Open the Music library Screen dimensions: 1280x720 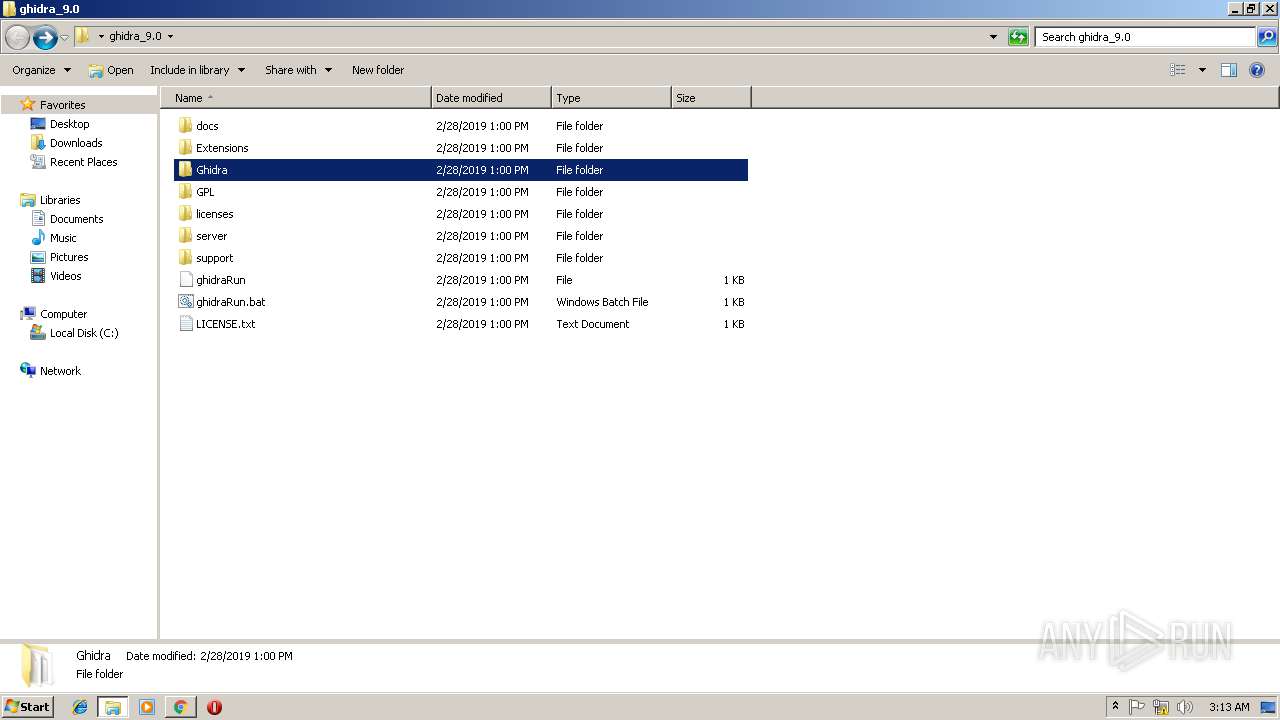tap(63, 238)
